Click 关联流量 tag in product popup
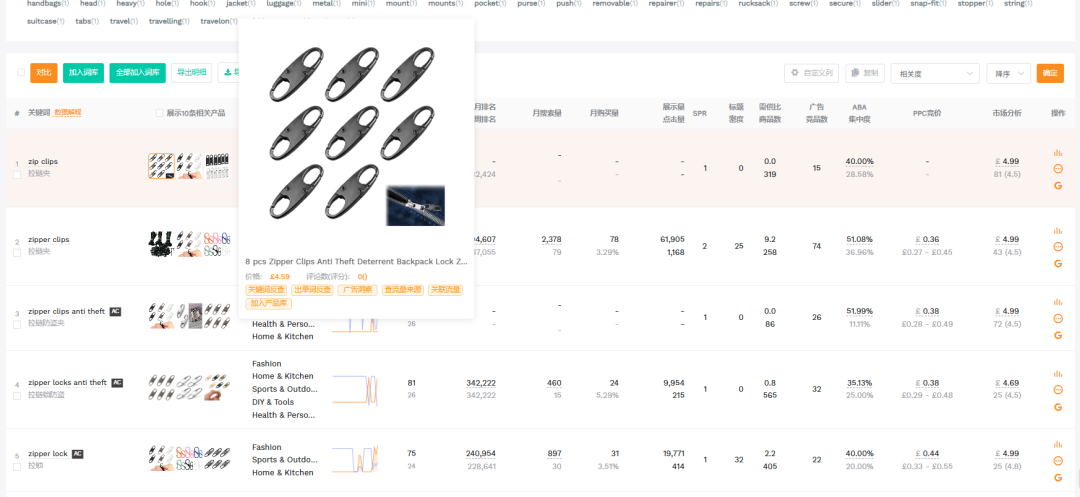 [x=445, y=290]
